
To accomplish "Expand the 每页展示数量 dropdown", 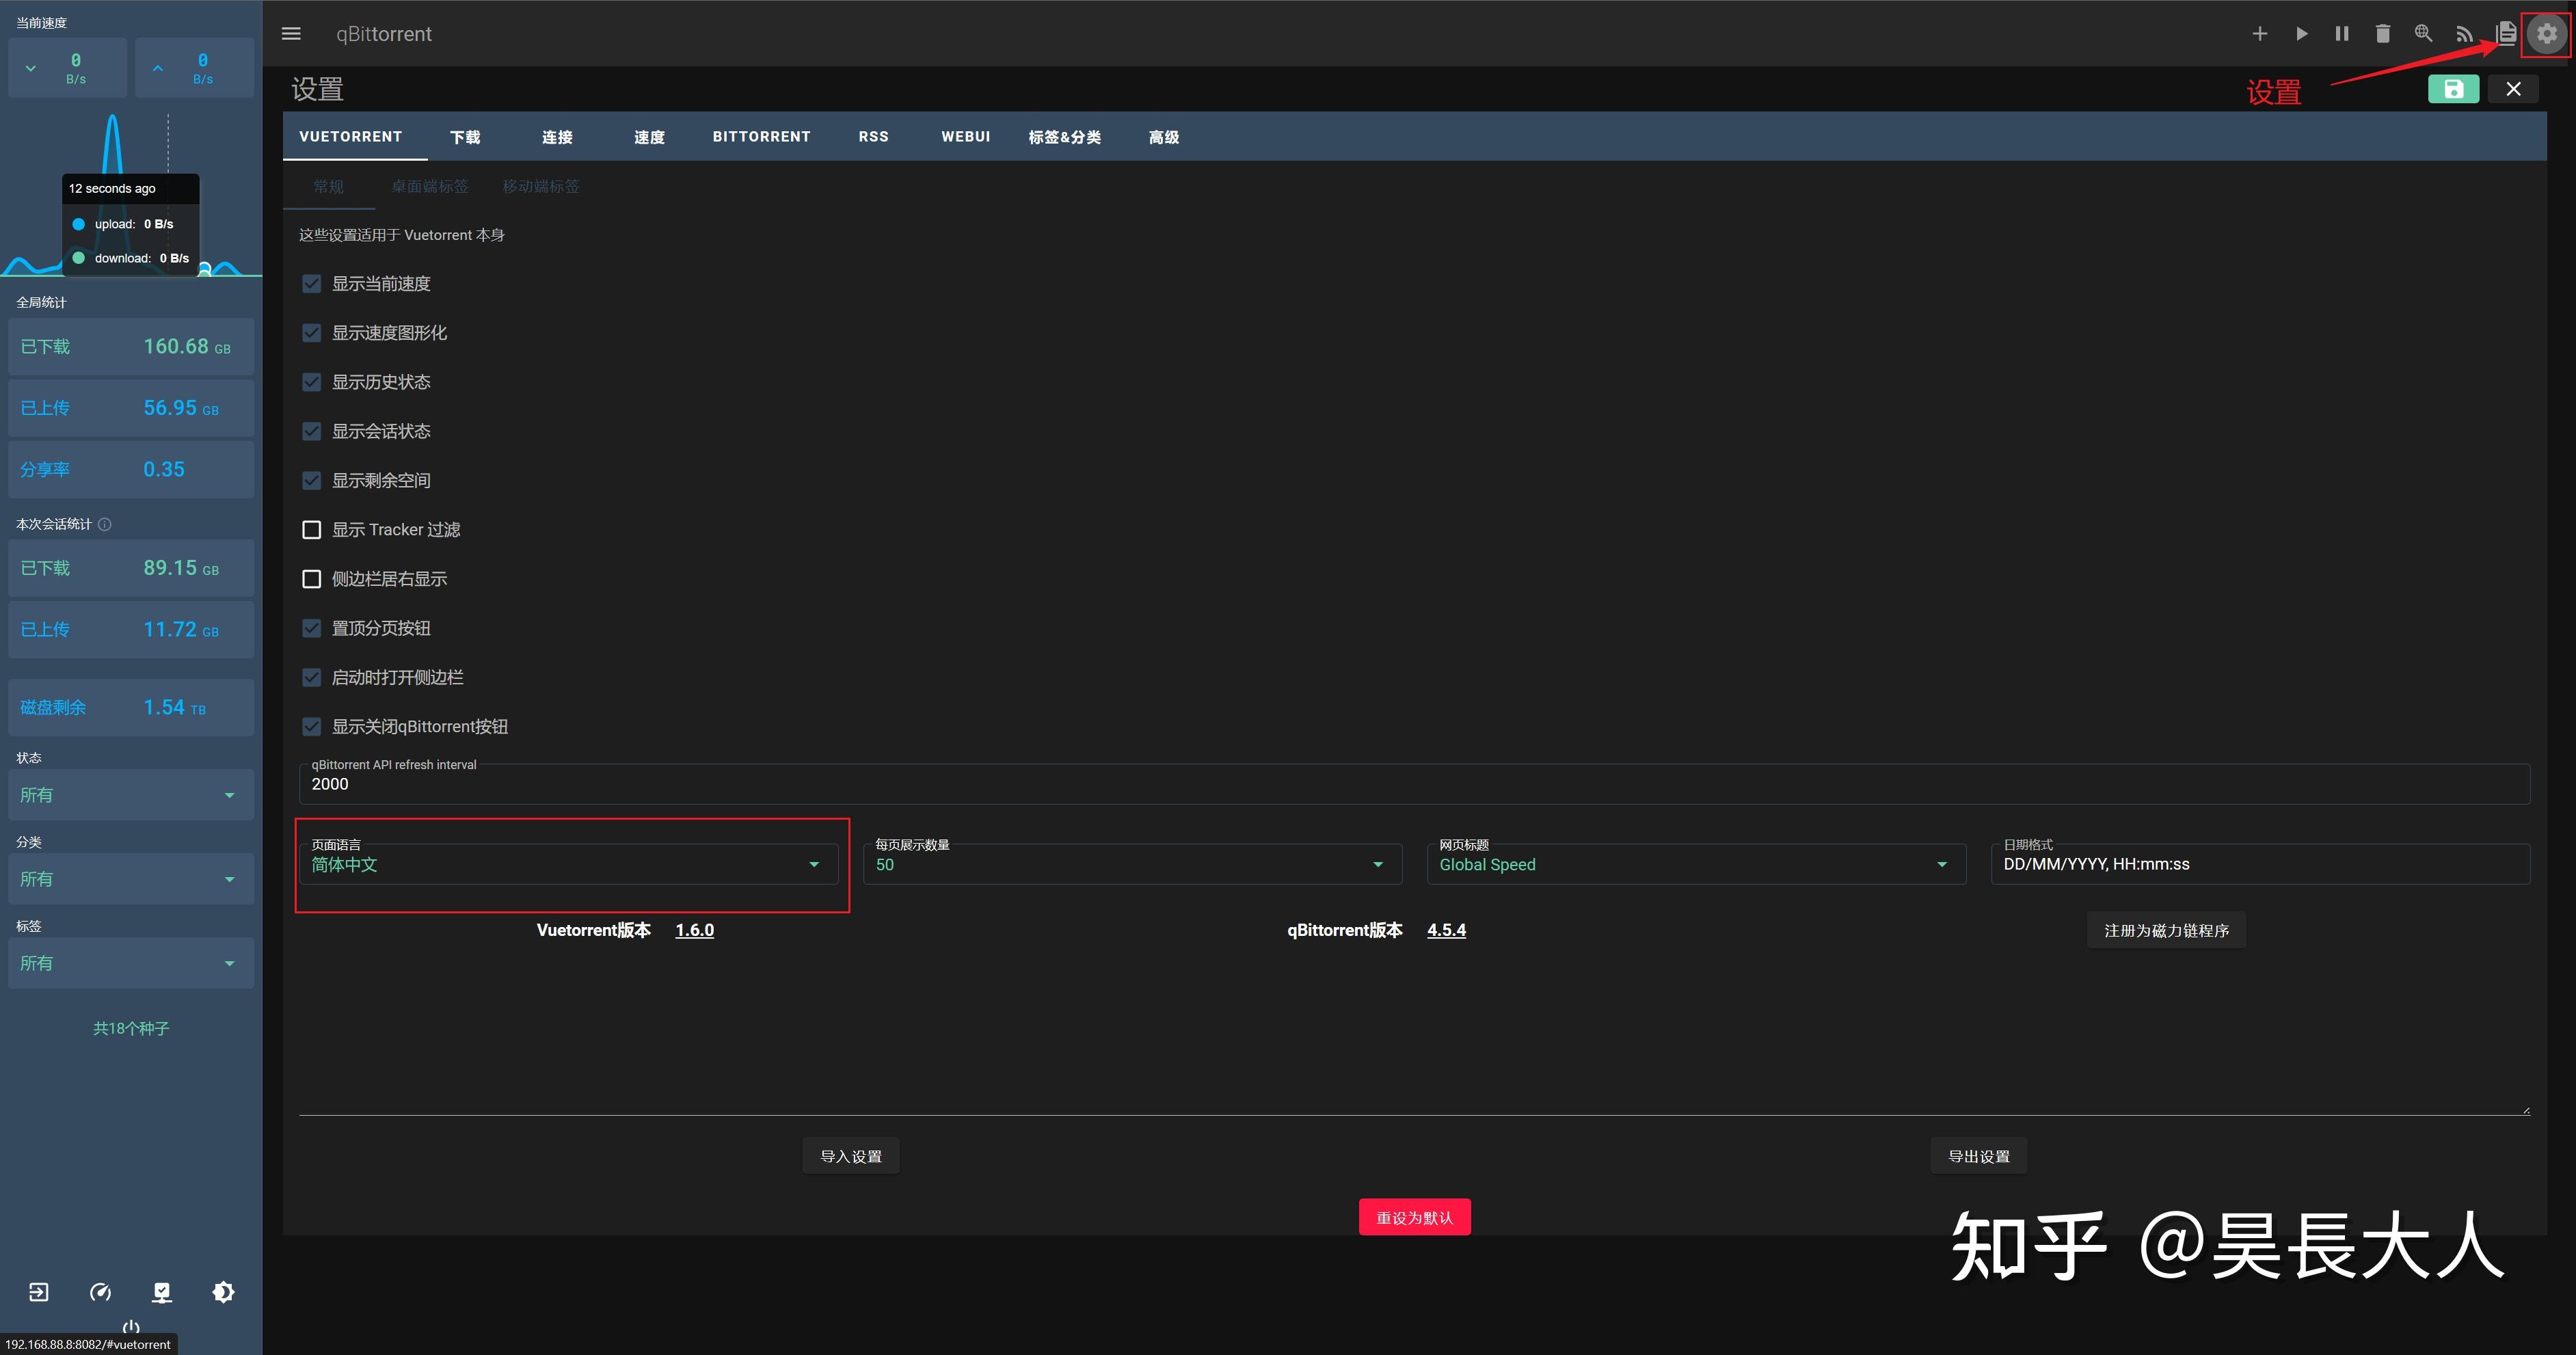I will (1131, 864).
